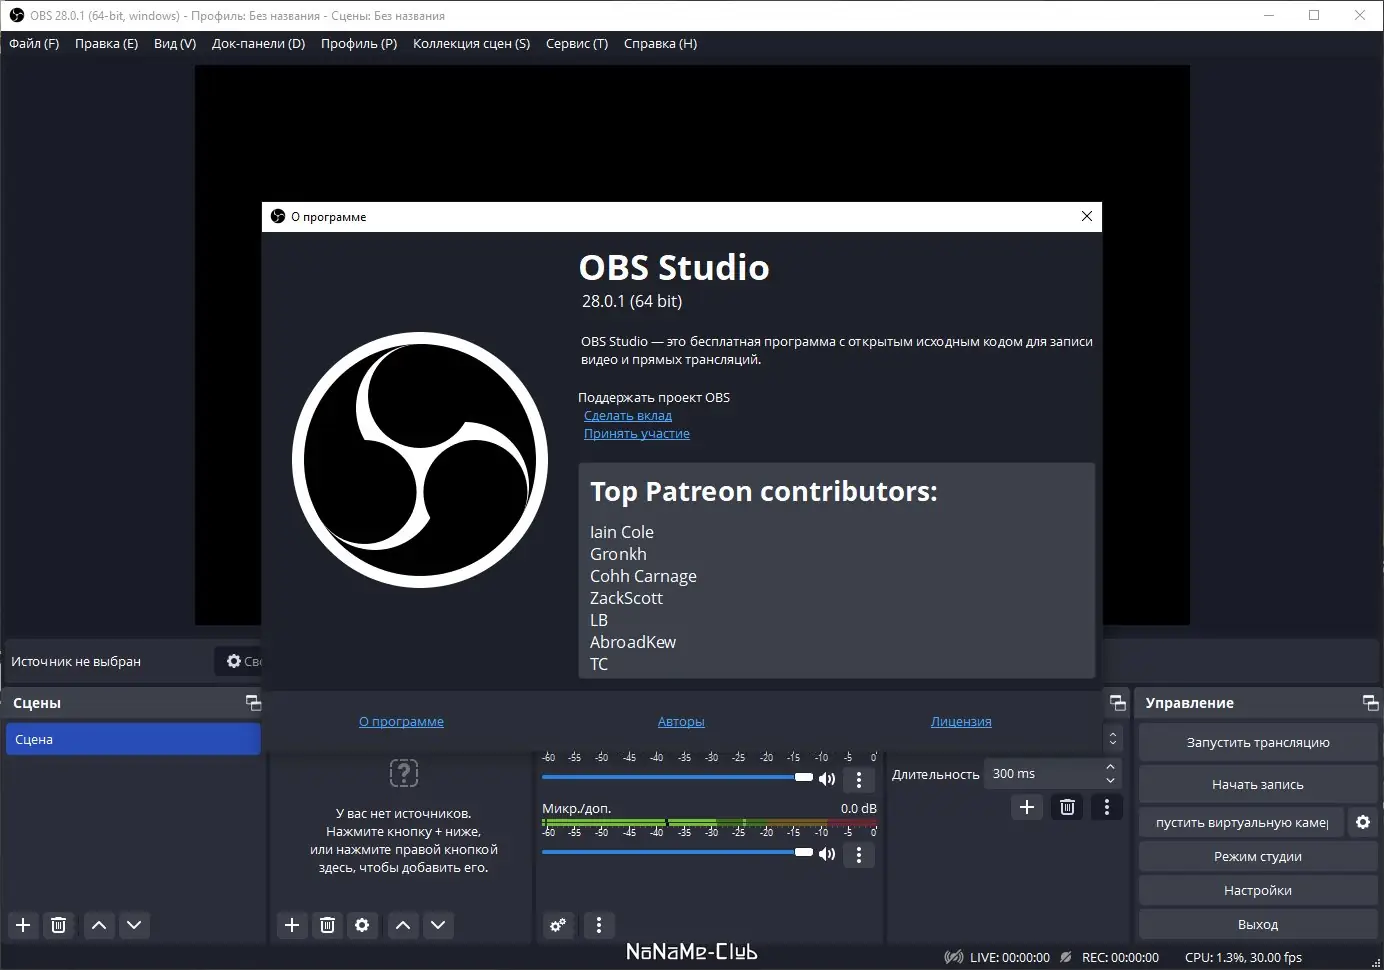
Task: Open the scene transition type dropdown
Action: tap(1112, 739)
